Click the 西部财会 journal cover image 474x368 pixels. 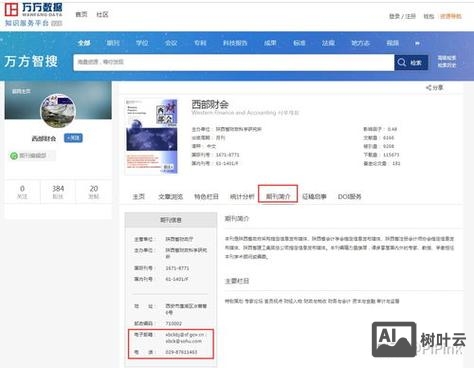(151, 136)
